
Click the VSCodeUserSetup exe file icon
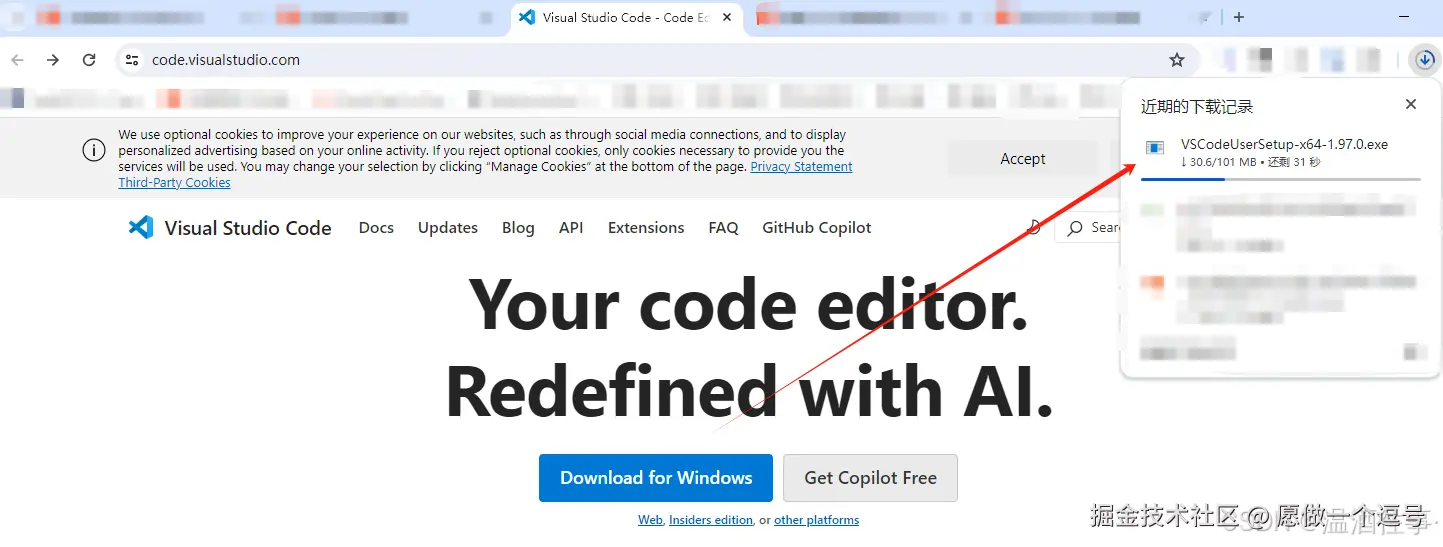click(x=1154, y=148)
